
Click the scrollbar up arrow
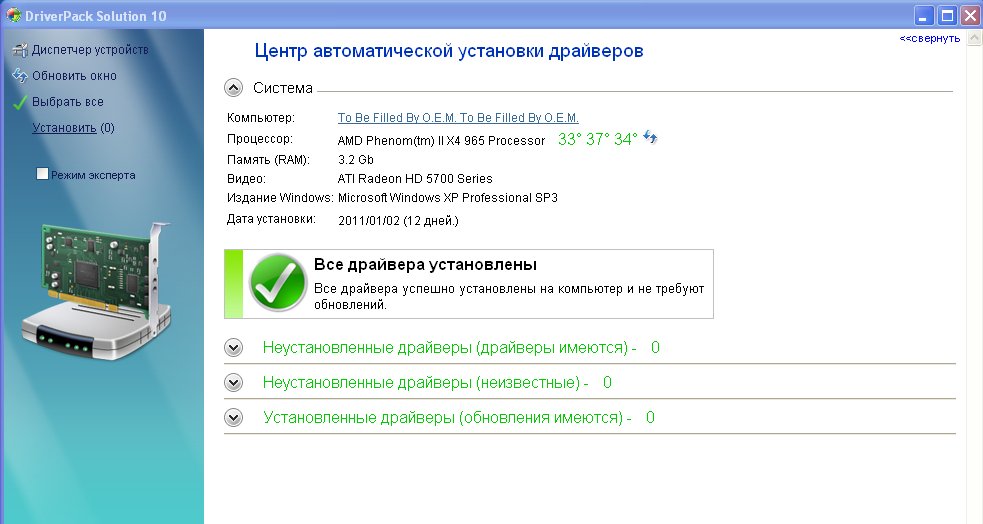pyautogui.click(x=975, y=38)
